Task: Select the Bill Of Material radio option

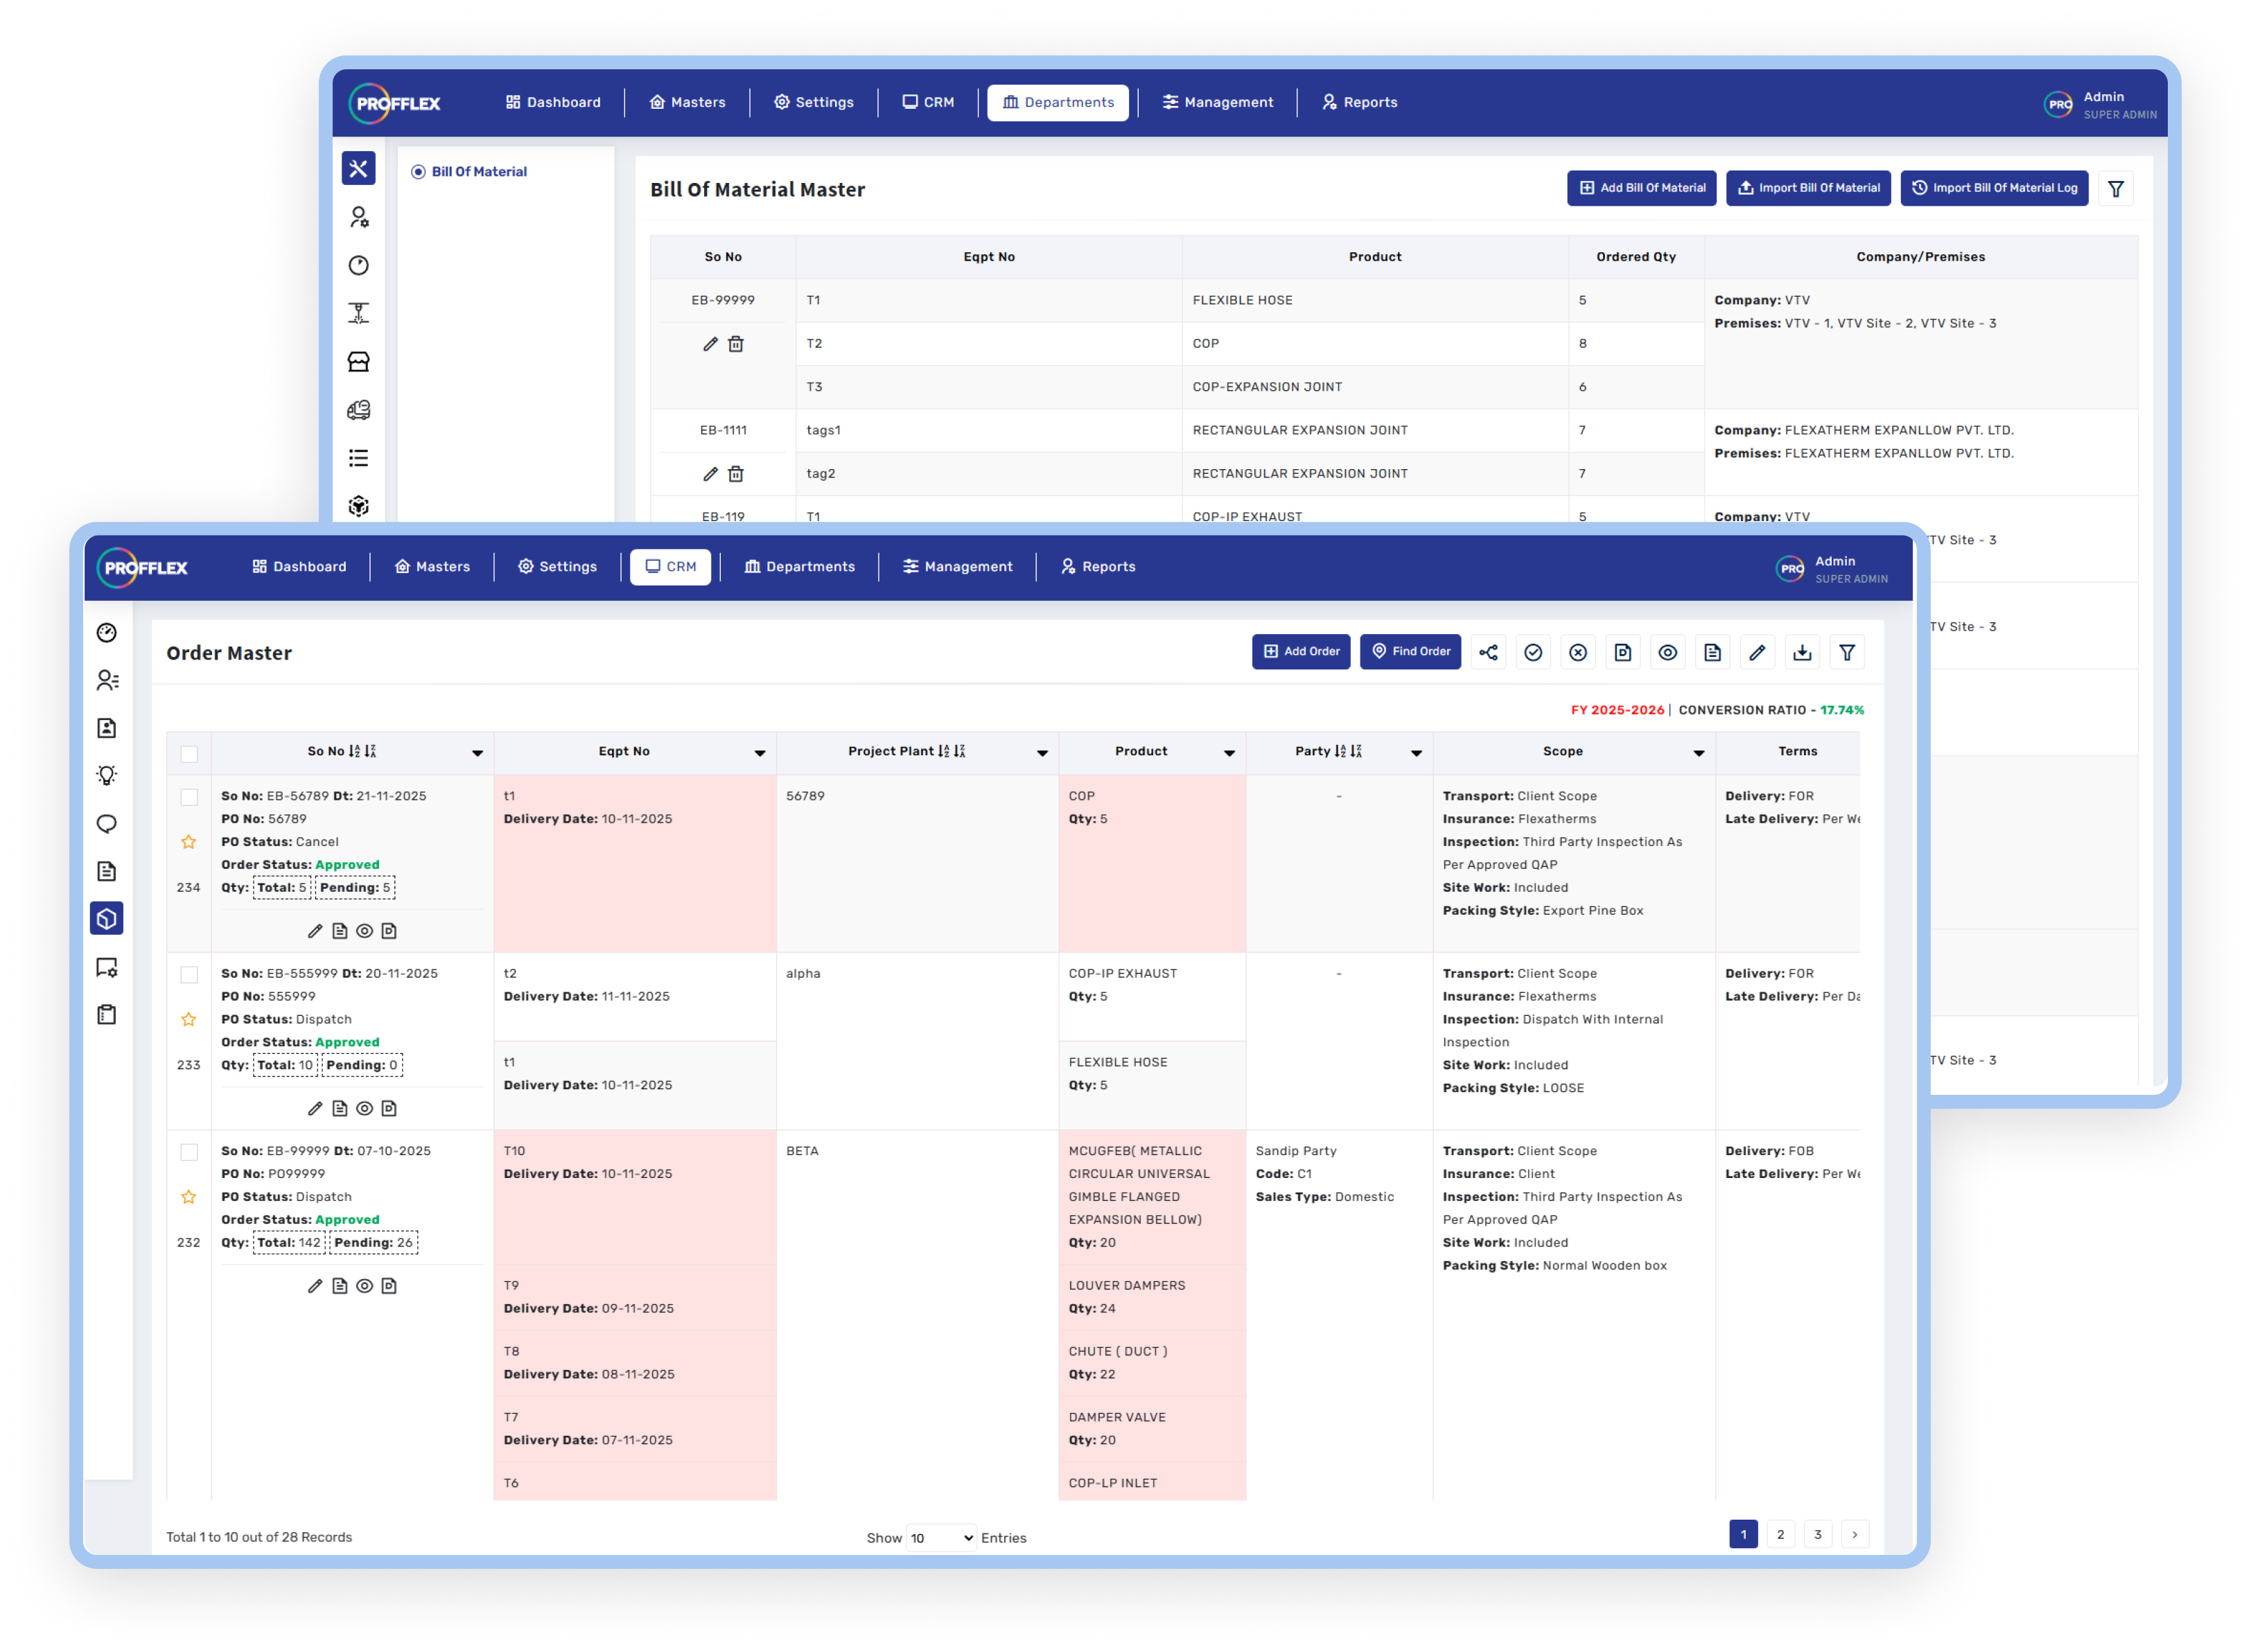Action: 419,172
